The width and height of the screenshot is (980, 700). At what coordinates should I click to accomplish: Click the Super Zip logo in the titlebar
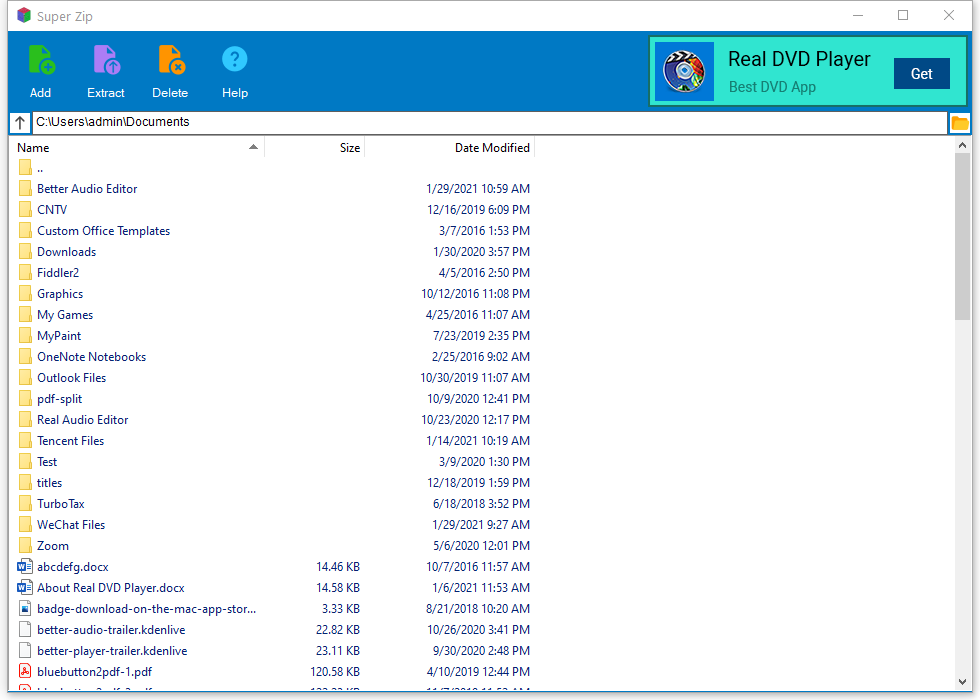[22, 15]
